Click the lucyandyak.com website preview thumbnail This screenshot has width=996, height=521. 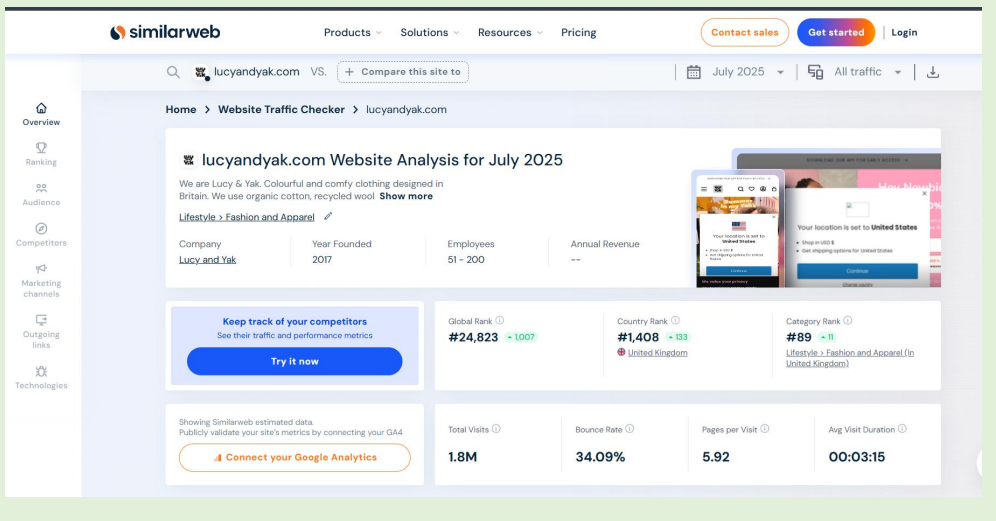click(815, 220)
